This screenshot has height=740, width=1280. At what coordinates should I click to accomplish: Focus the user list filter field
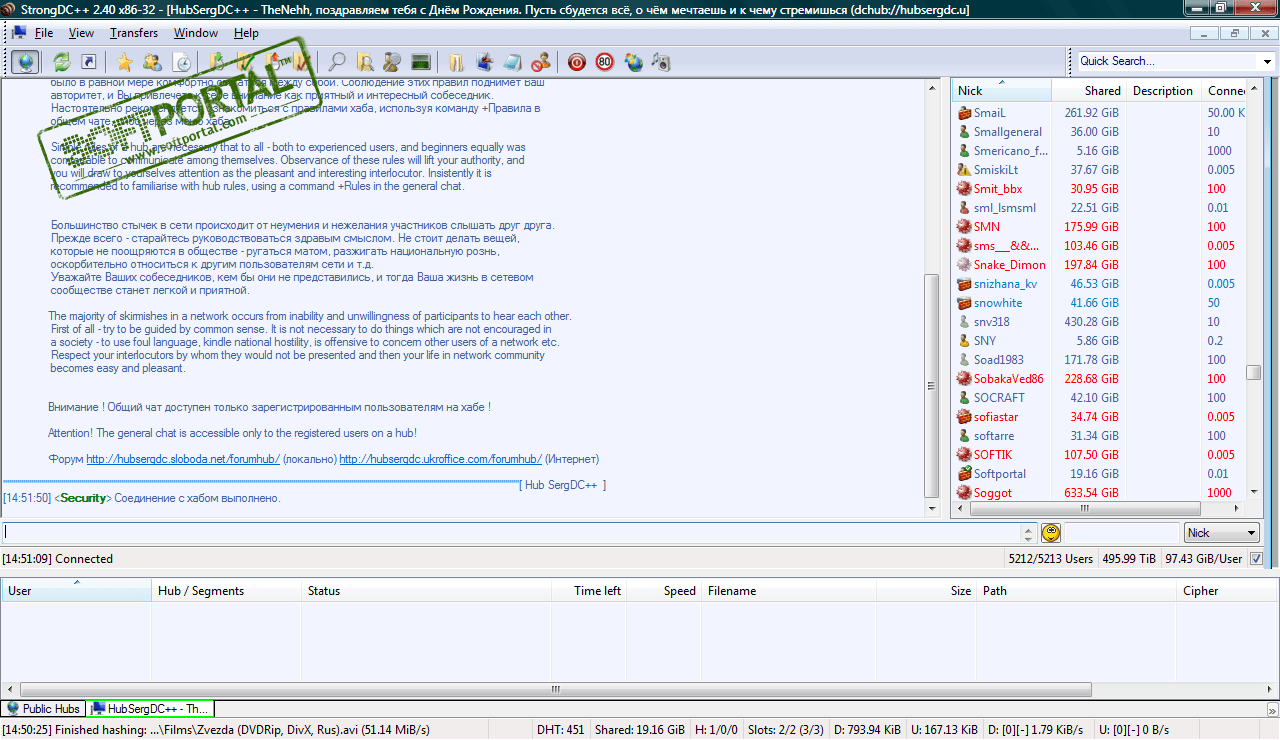click(1122, 533)
